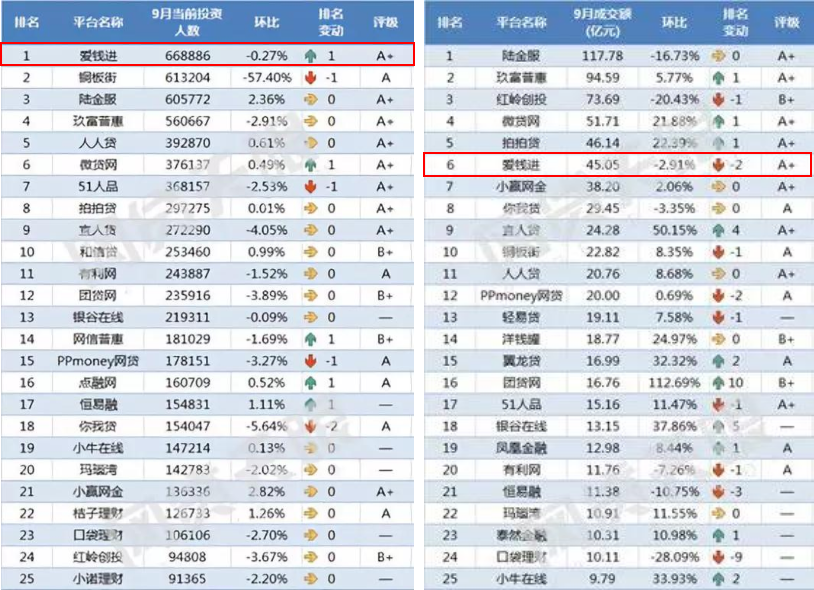Click the up arrow in the 112.69% row

[x=718, y=383]
